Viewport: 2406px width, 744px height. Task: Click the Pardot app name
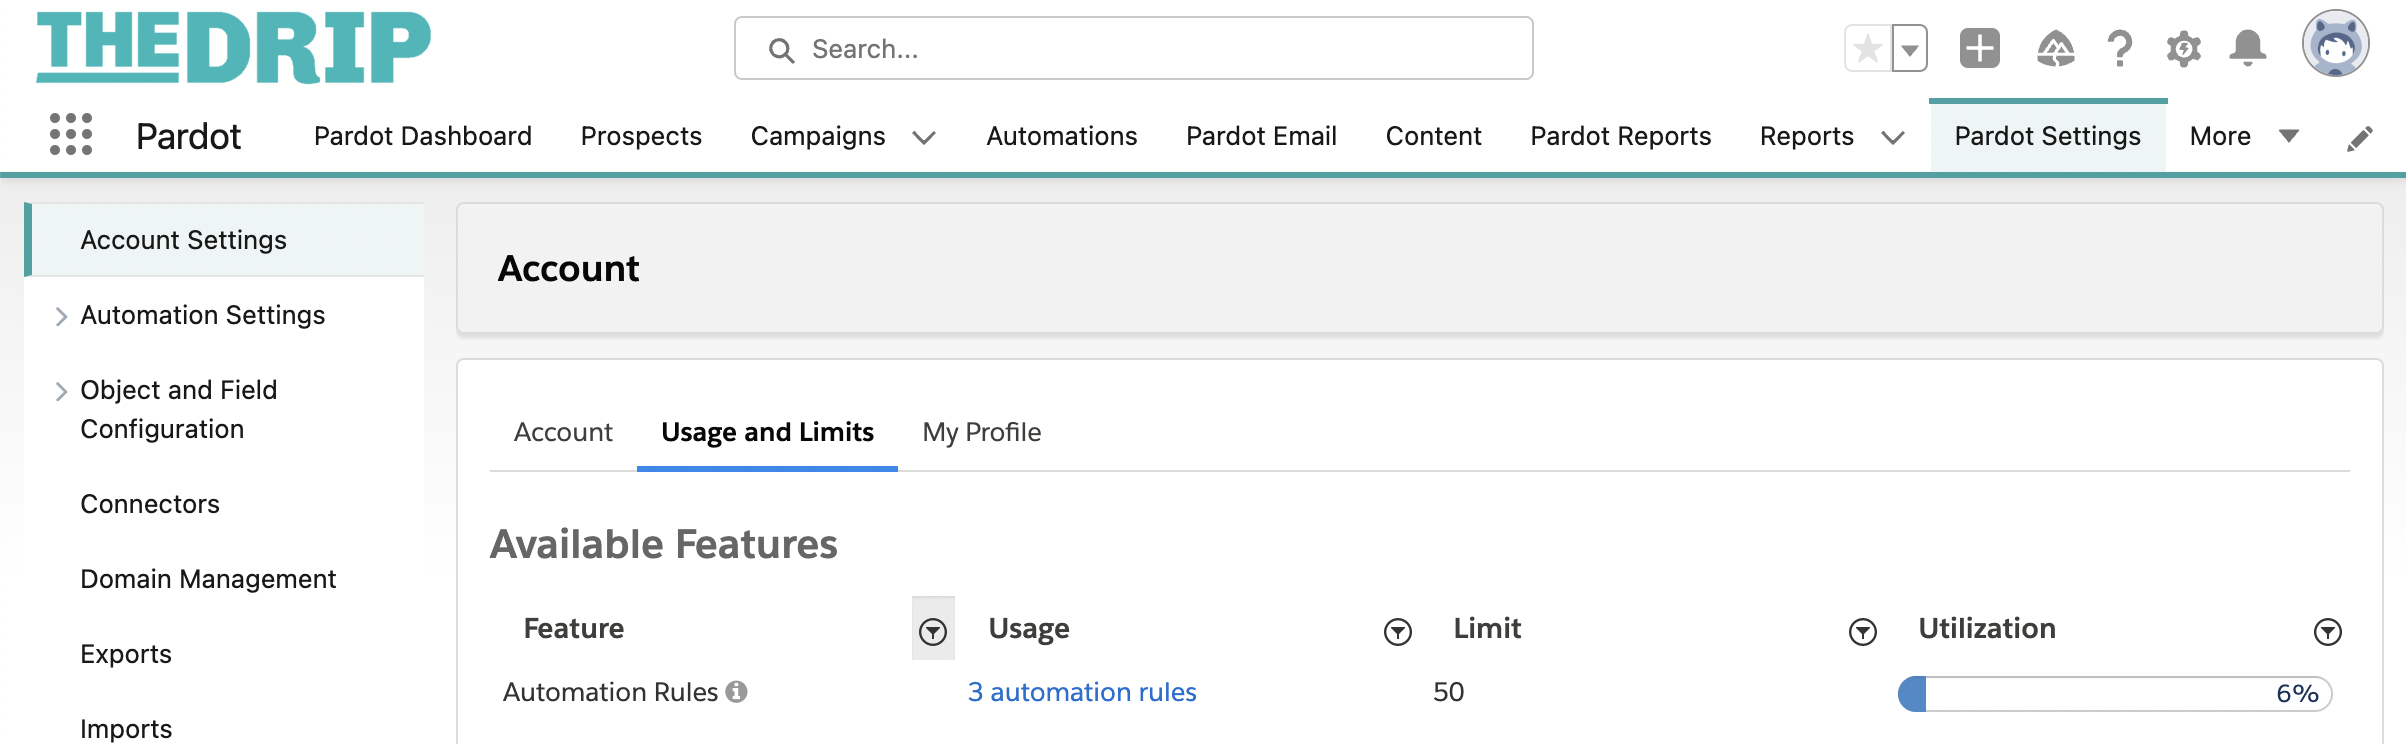(188, 136)
